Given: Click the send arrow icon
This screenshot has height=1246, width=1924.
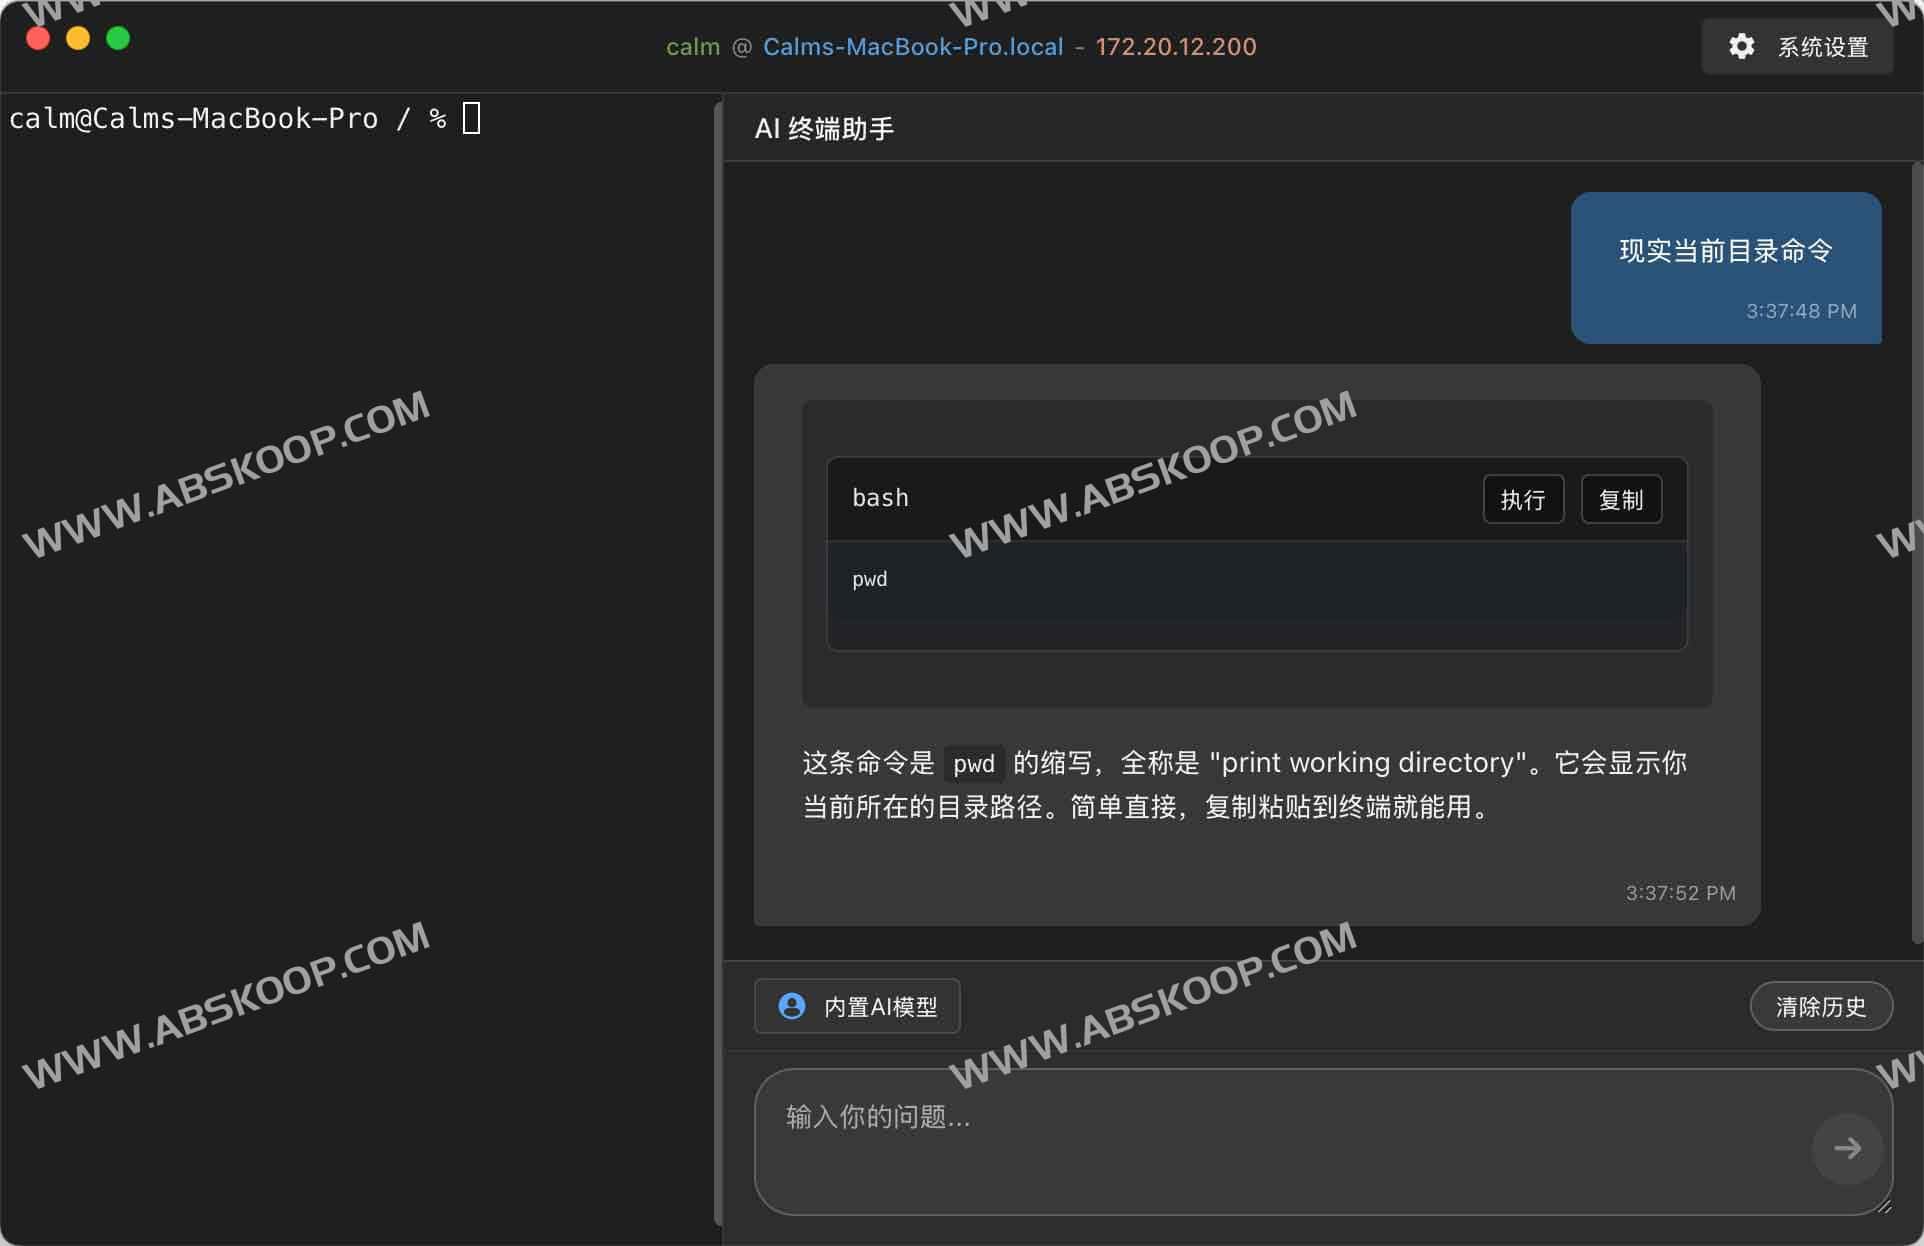Looking at the screenshot, I should tap(1847, 1148).
